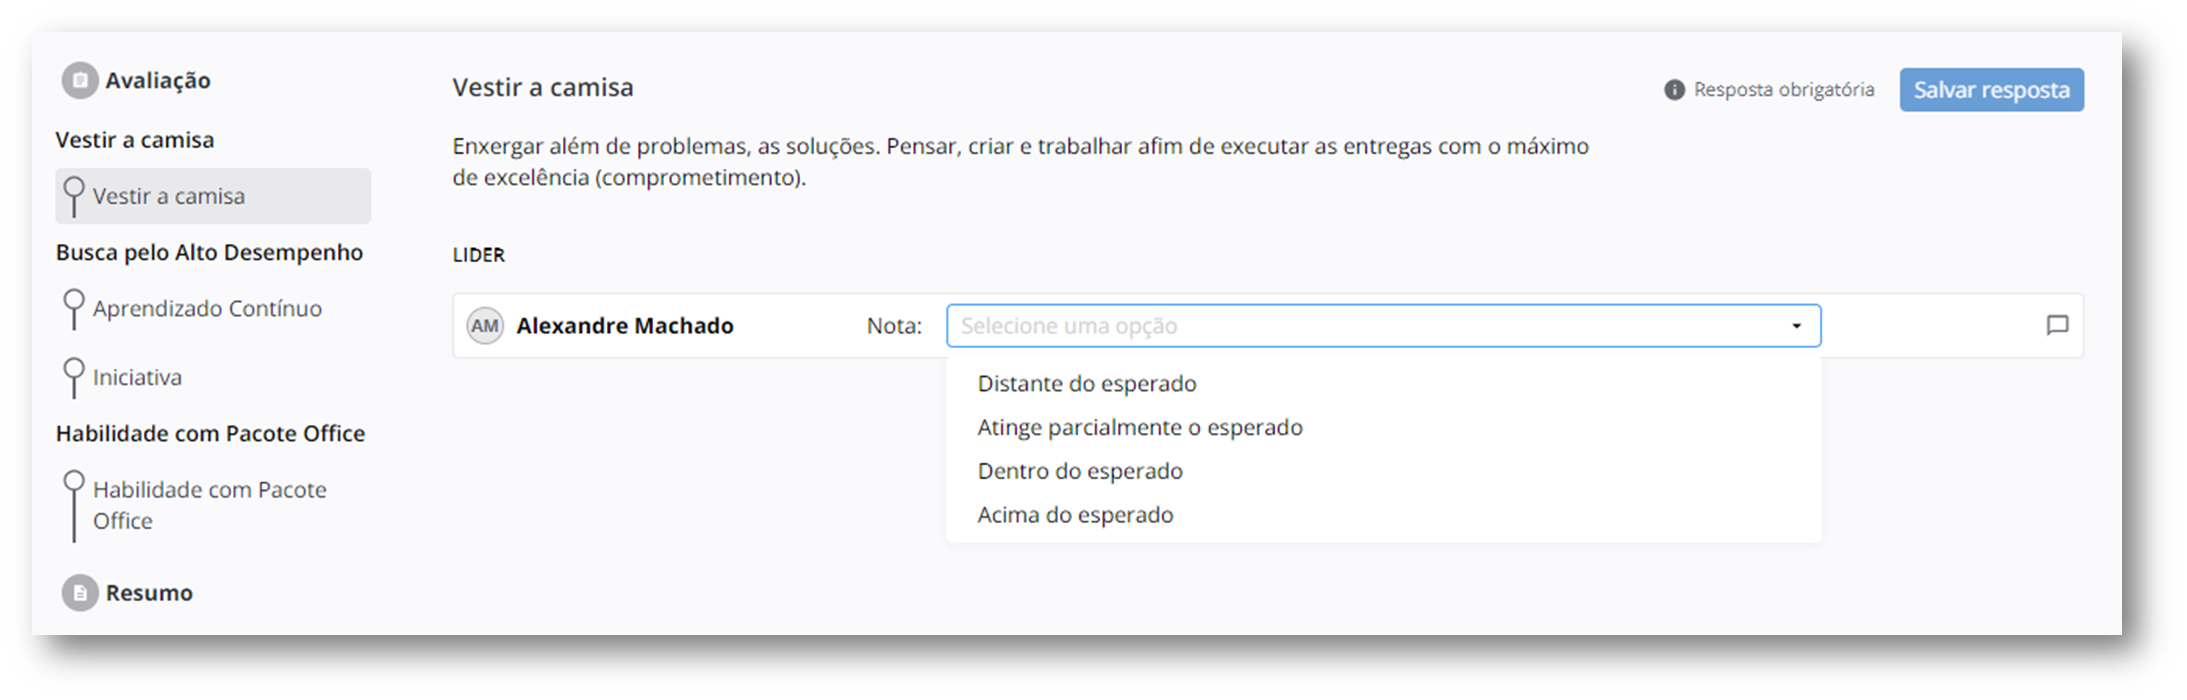
Task: Click the Resposta obrigatória info icon
Action: pyautogui.click(x=1674, y=90)
